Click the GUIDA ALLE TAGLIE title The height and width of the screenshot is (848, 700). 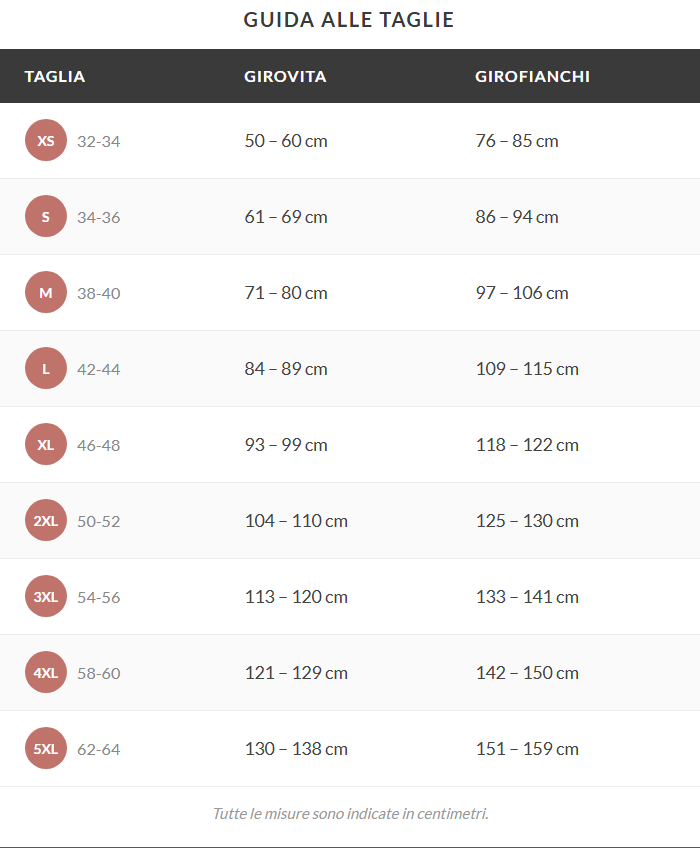[348, 20]
